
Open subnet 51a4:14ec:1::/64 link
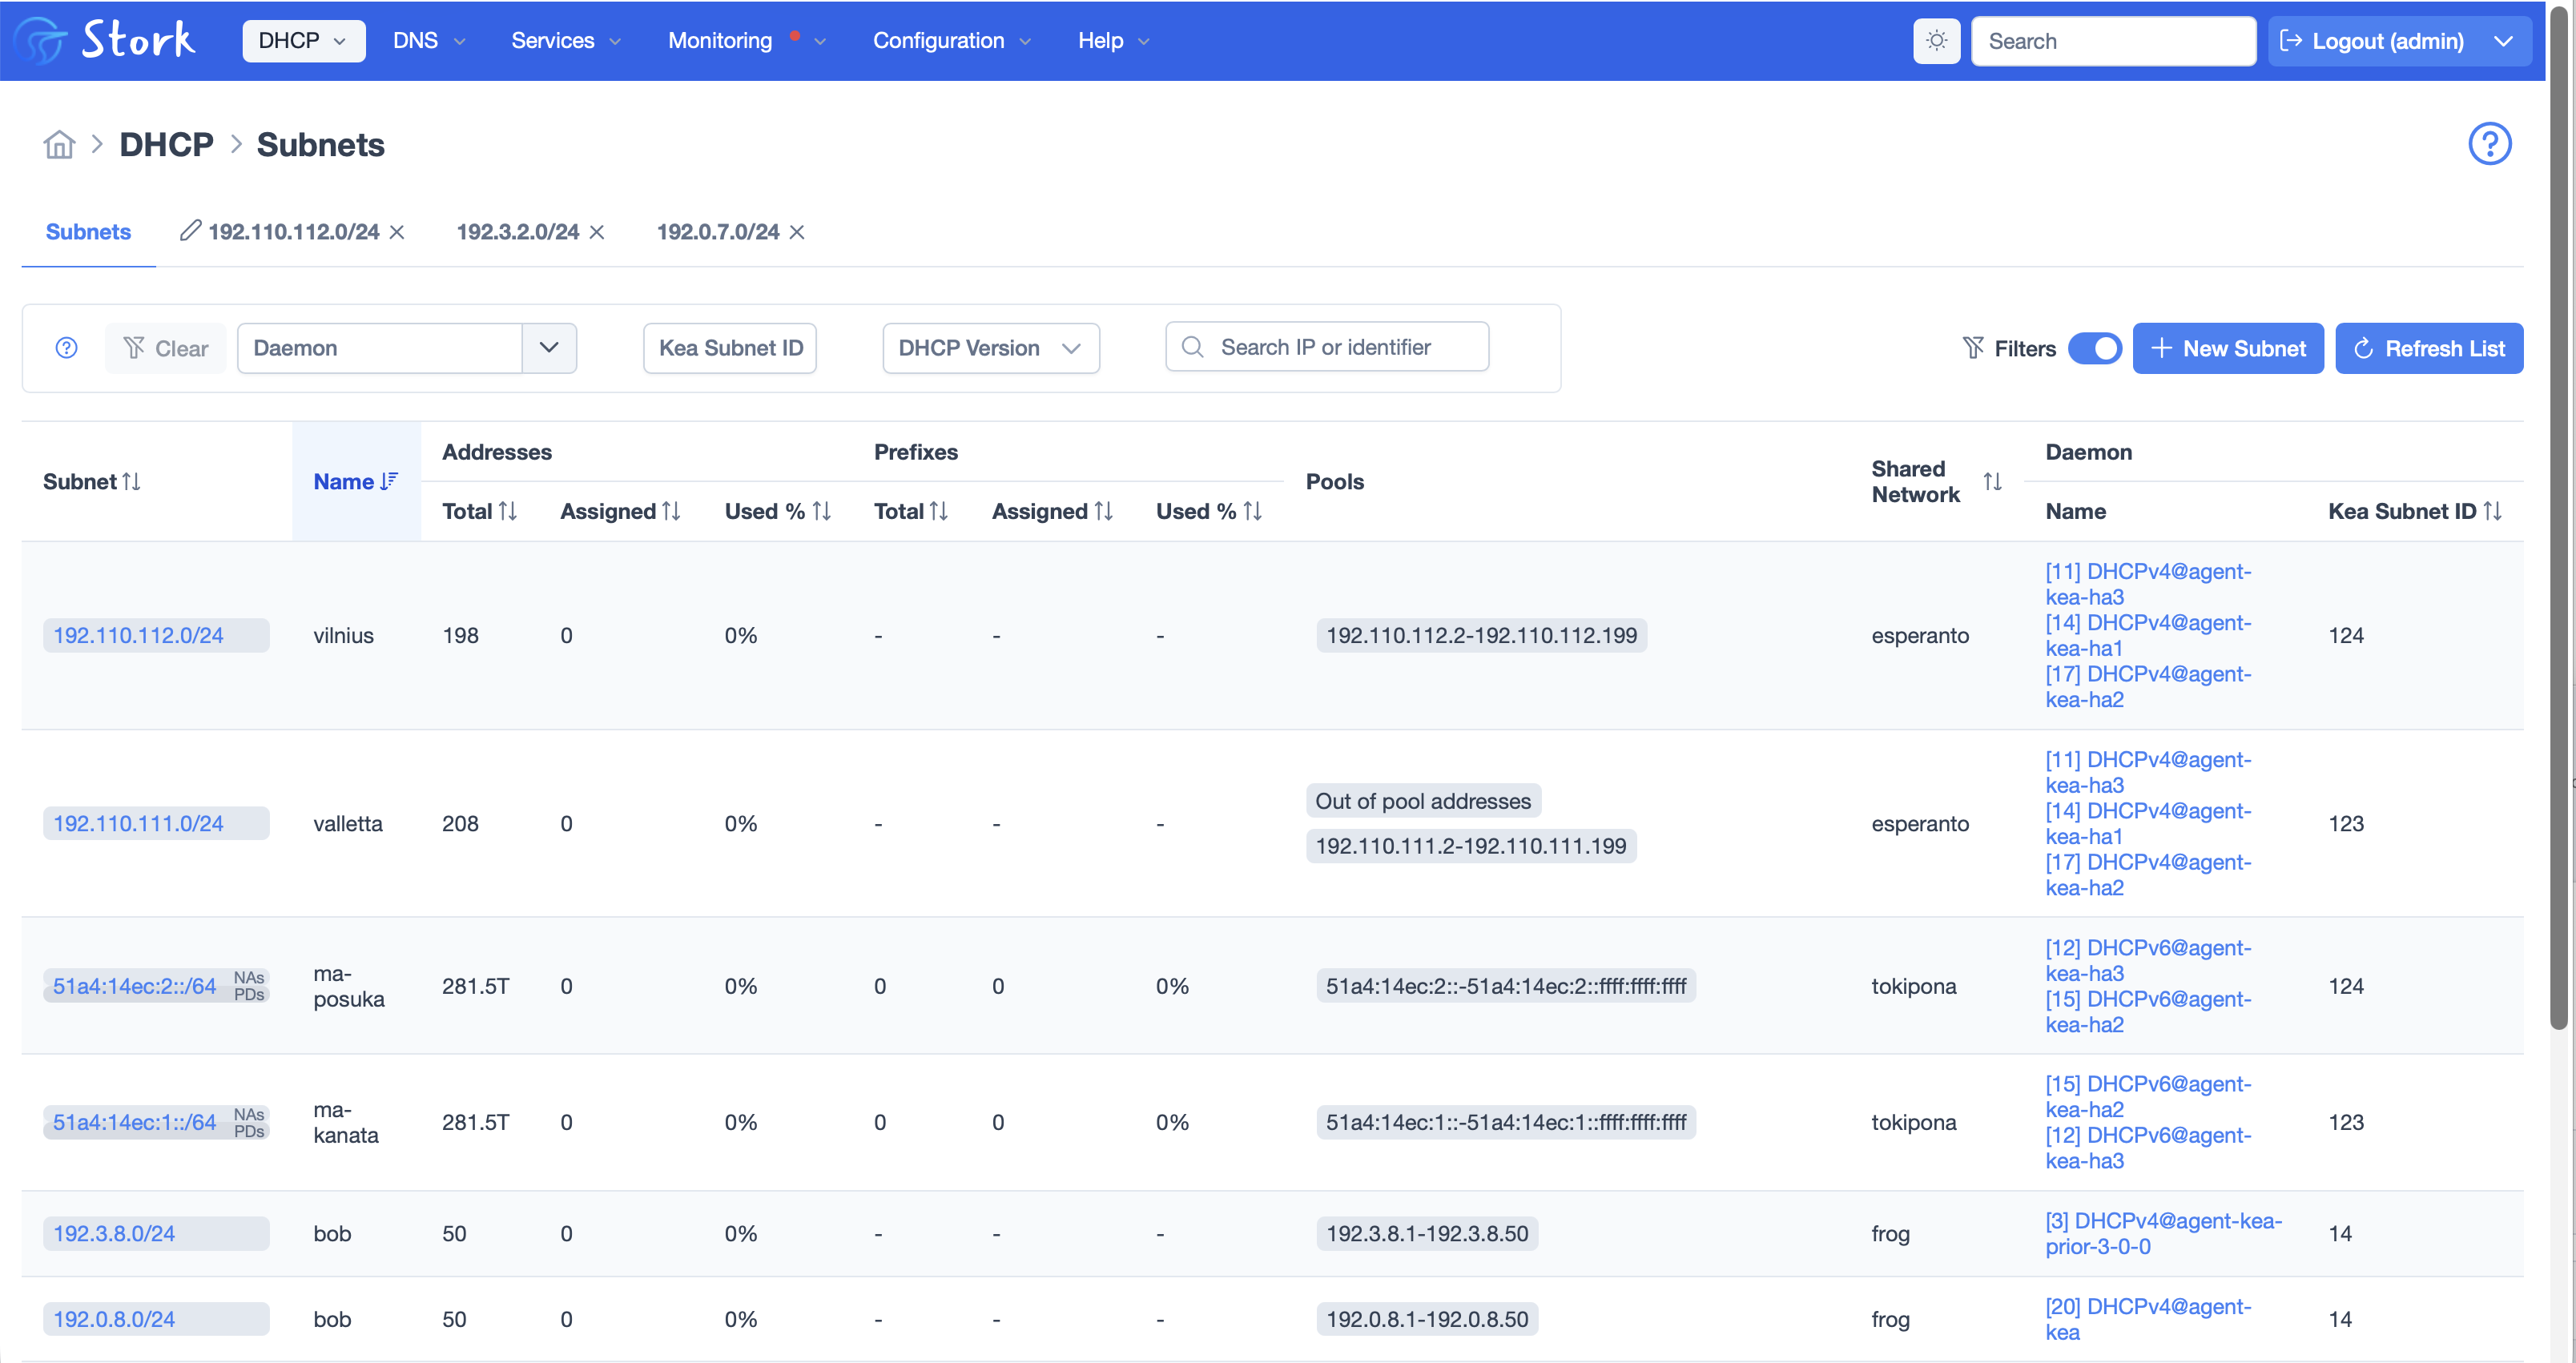point(134,1122)
